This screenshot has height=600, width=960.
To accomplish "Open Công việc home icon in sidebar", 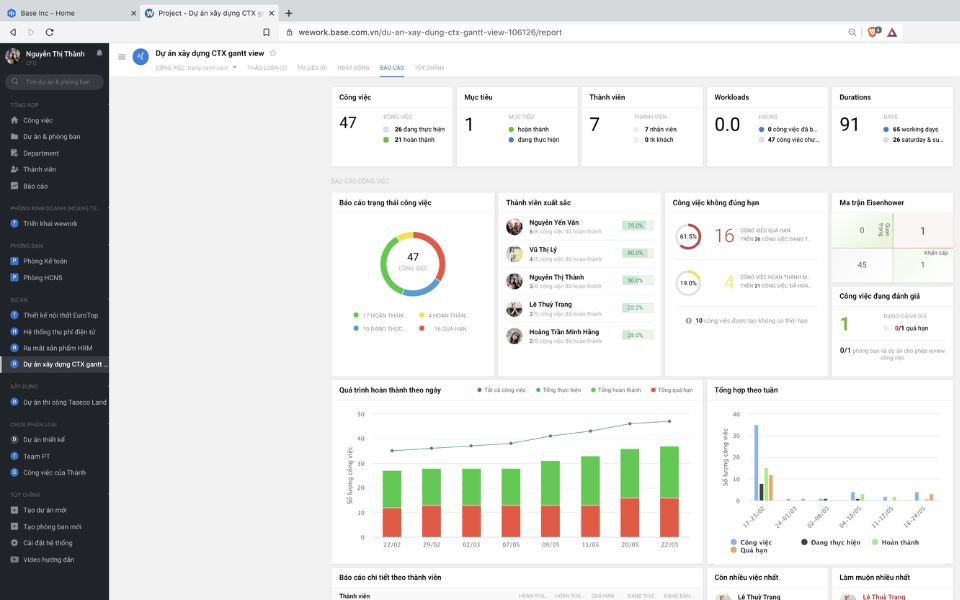I will [14, 120].
